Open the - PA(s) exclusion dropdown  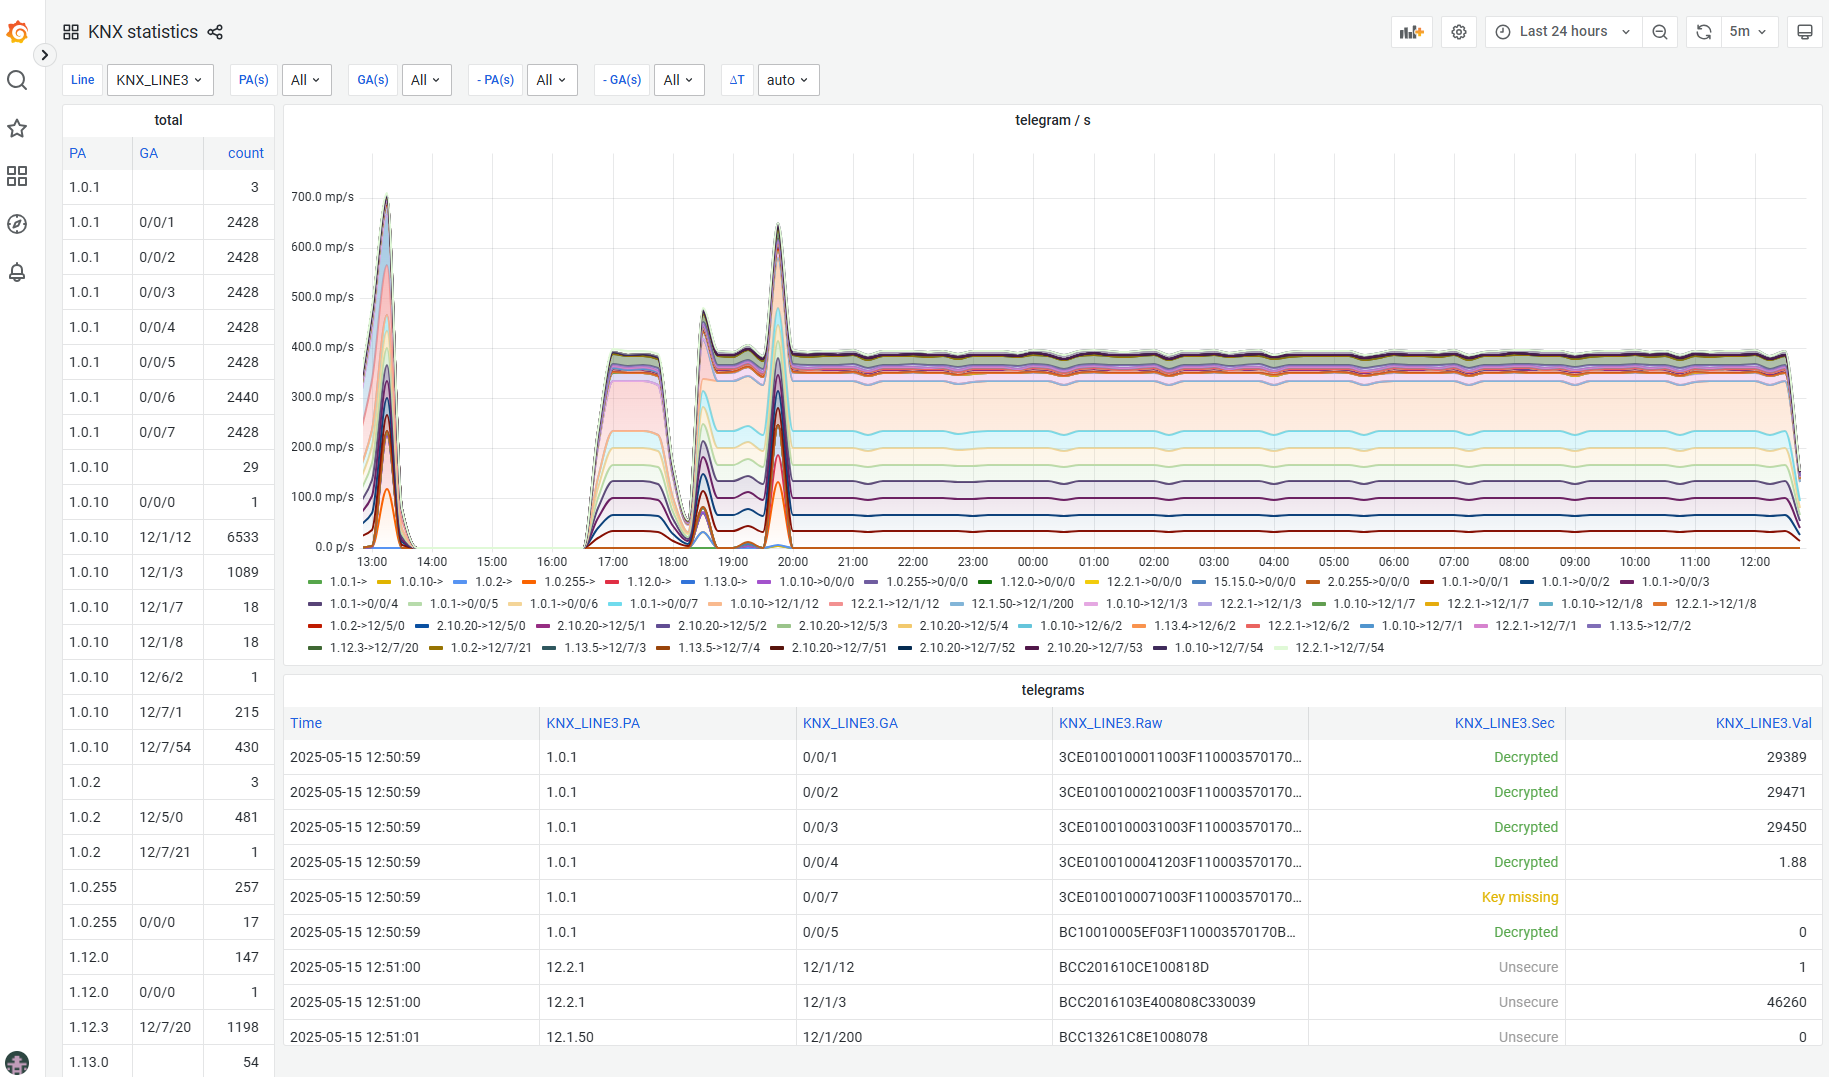click(552, 80)
